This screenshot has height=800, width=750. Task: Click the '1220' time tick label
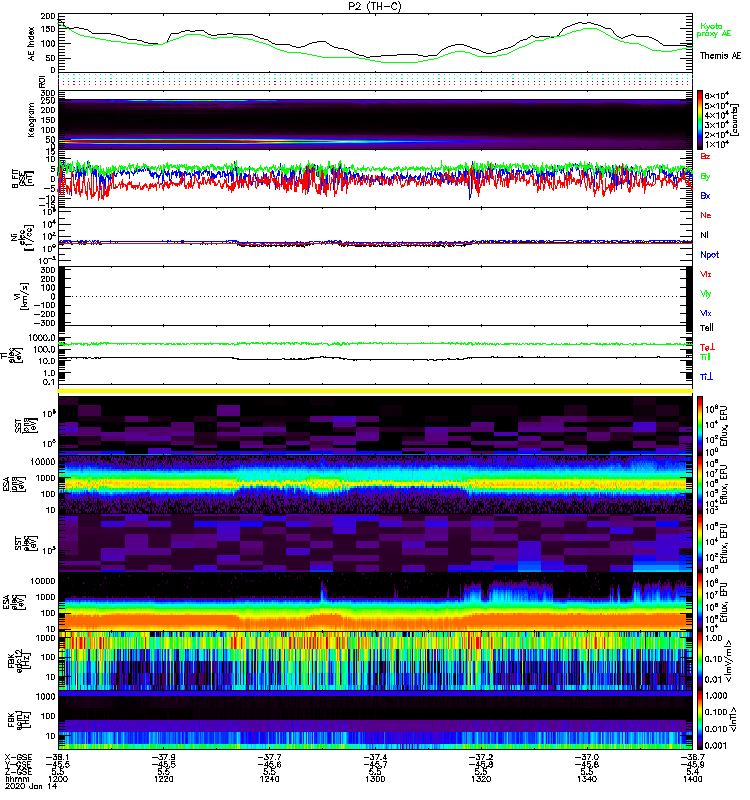pos(164,779)
